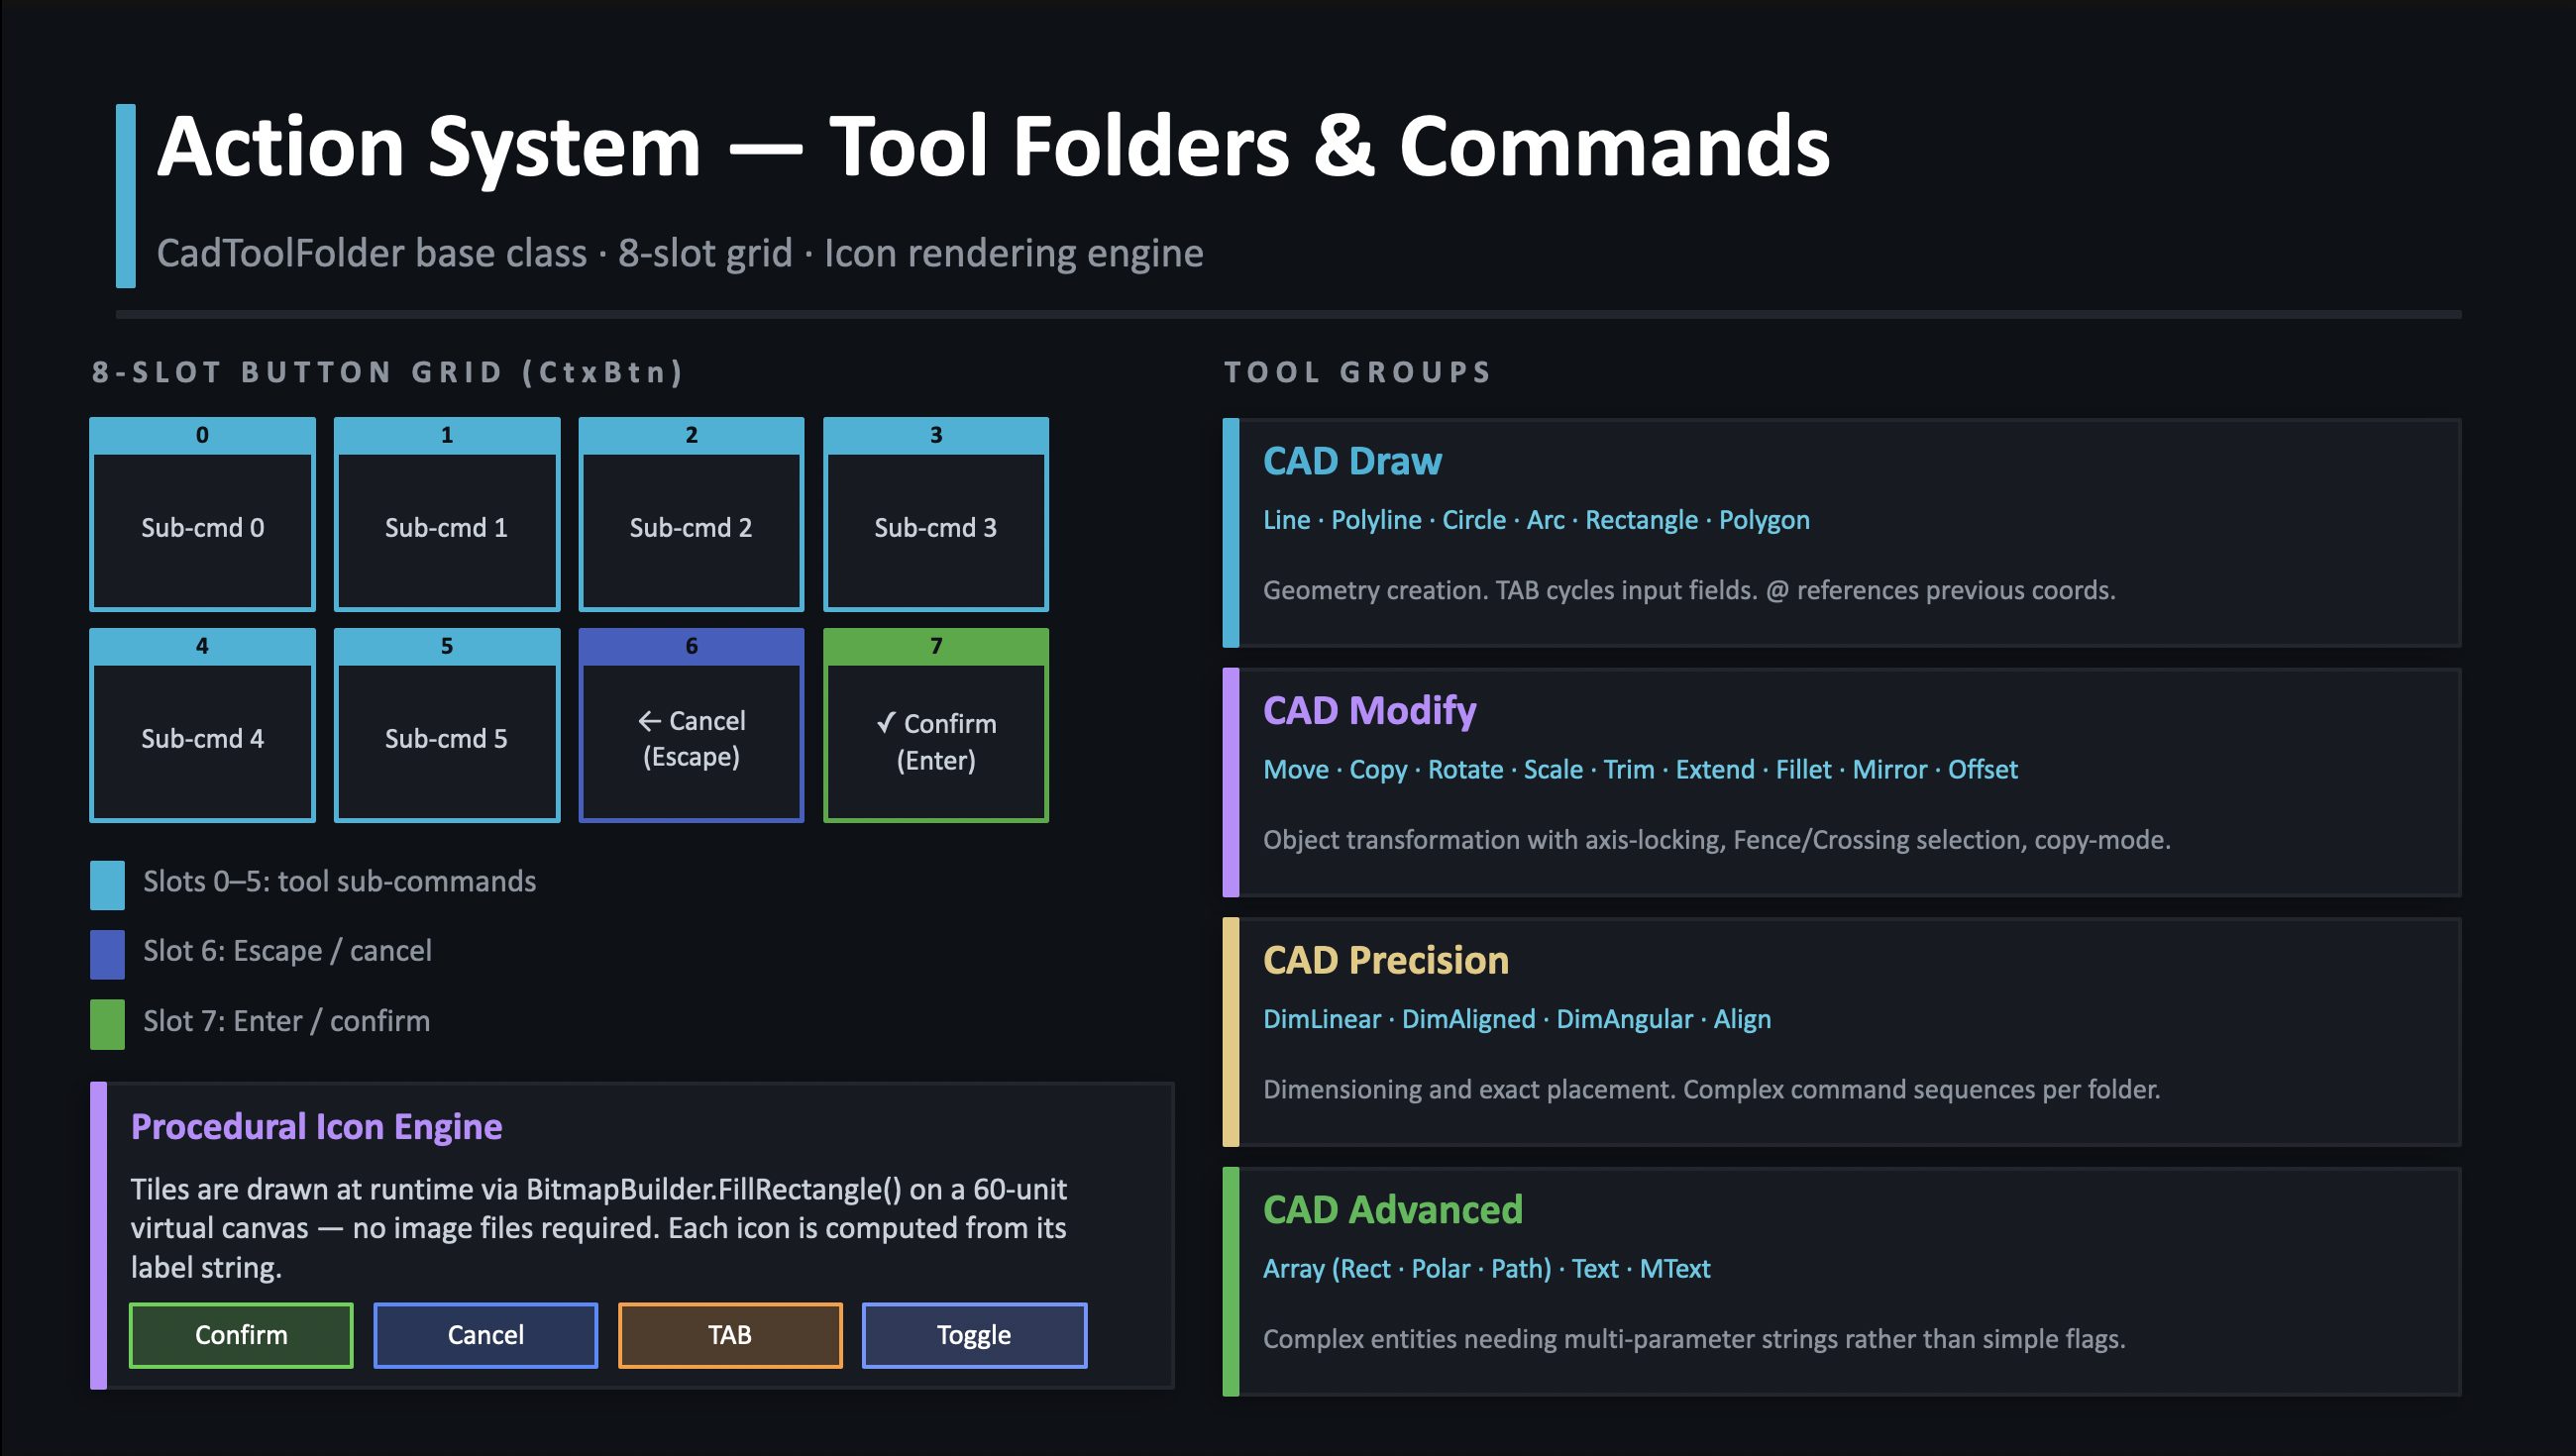Click the light blue legend swatch

pos(107,884)
